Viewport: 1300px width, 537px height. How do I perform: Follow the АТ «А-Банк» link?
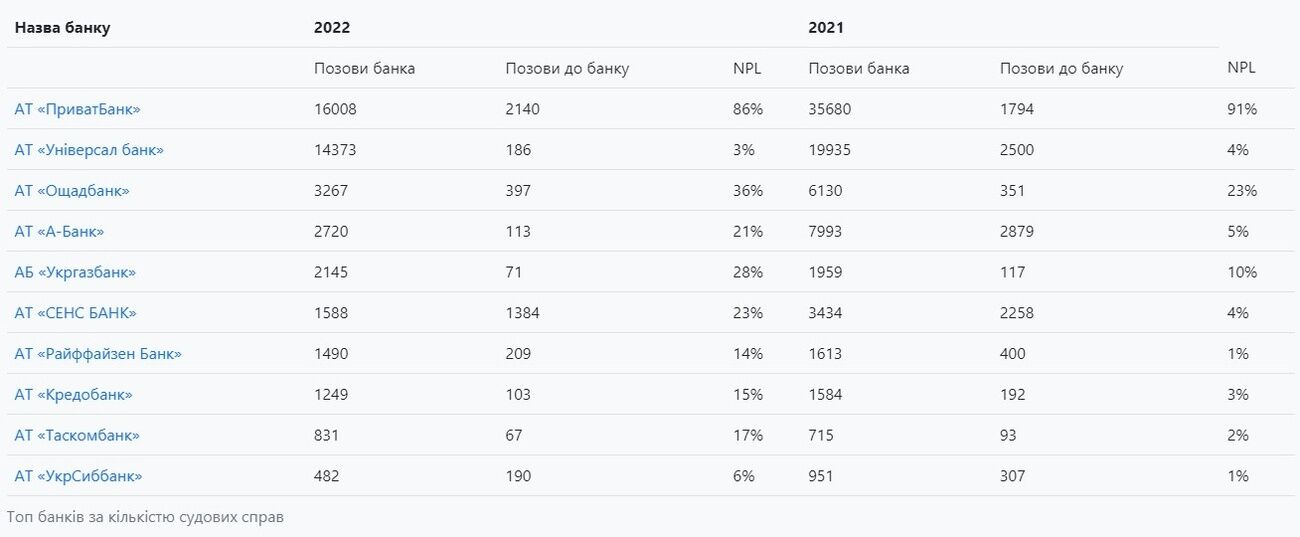tap(59, 232)
